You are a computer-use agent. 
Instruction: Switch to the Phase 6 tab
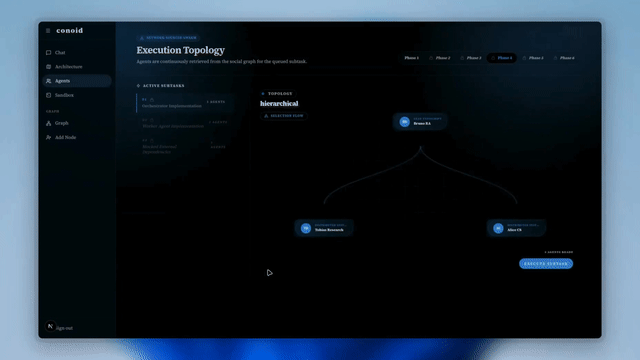564,58
